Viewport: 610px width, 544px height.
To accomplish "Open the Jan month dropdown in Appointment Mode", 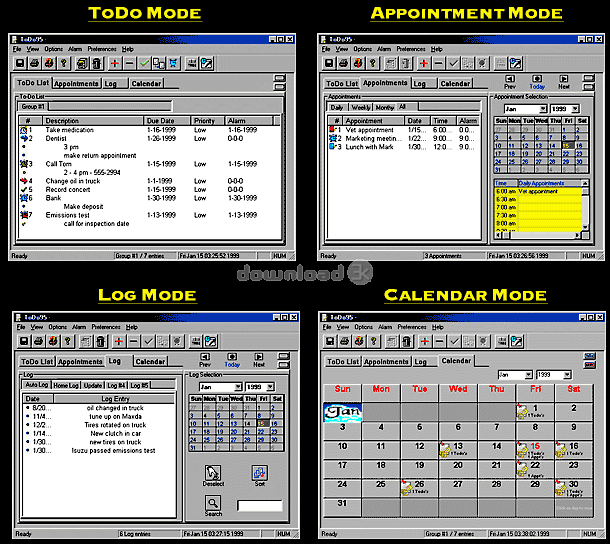I will pyautogui.click(x=543, y=109).
